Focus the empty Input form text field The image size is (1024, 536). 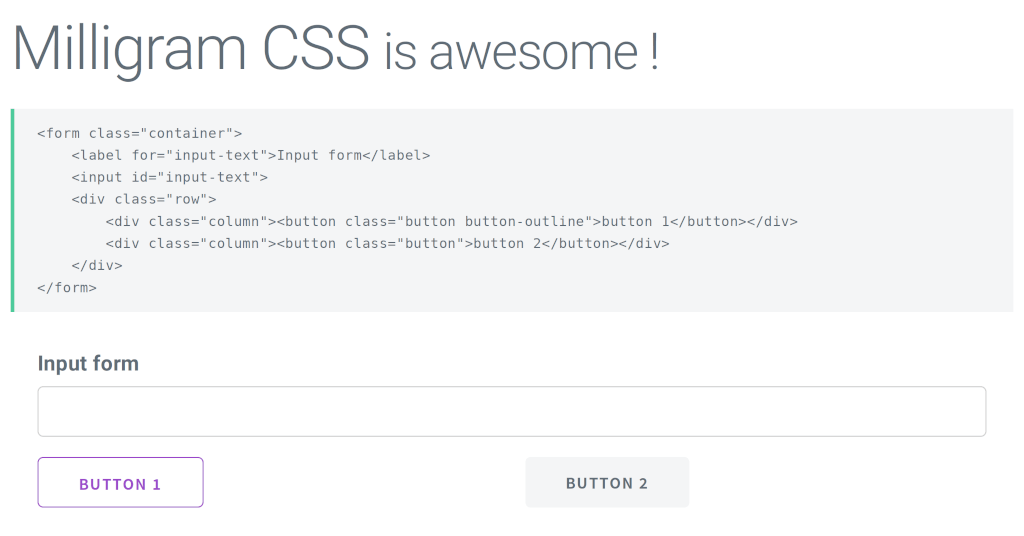(x=511, y=411)
